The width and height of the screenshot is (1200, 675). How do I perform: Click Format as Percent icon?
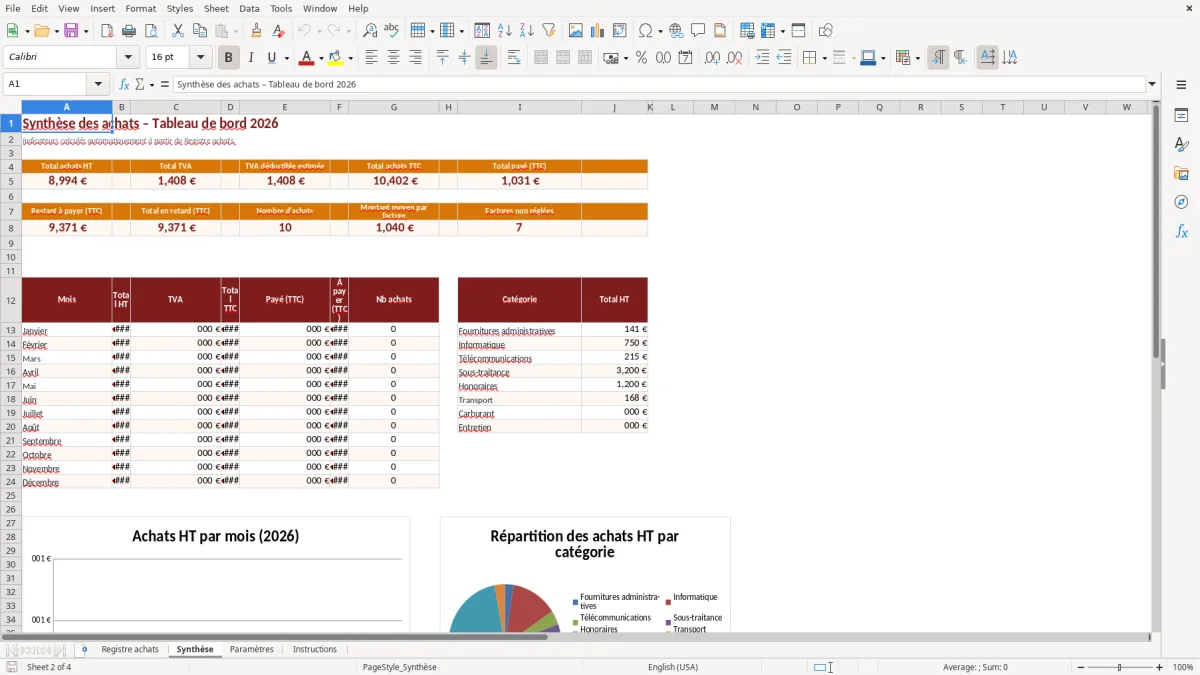click(x=641, y=58)
